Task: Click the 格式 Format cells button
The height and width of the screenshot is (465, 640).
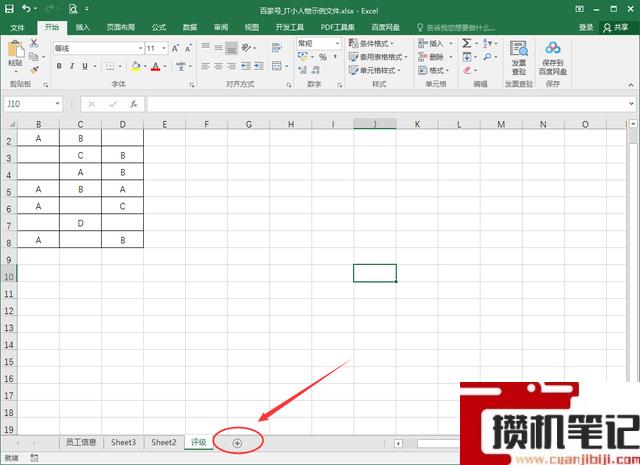Action: (433, 70)
